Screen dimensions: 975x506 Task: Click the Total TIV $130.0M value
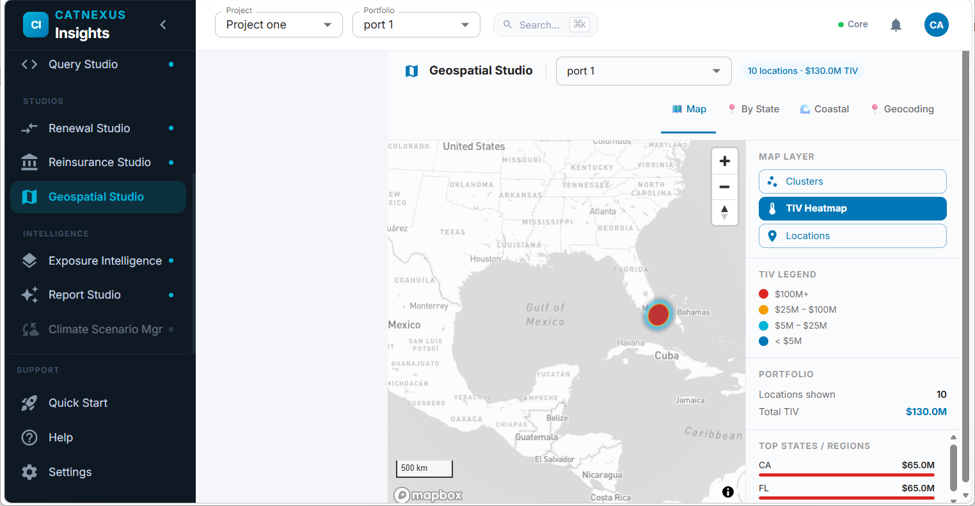coord(926,412)
